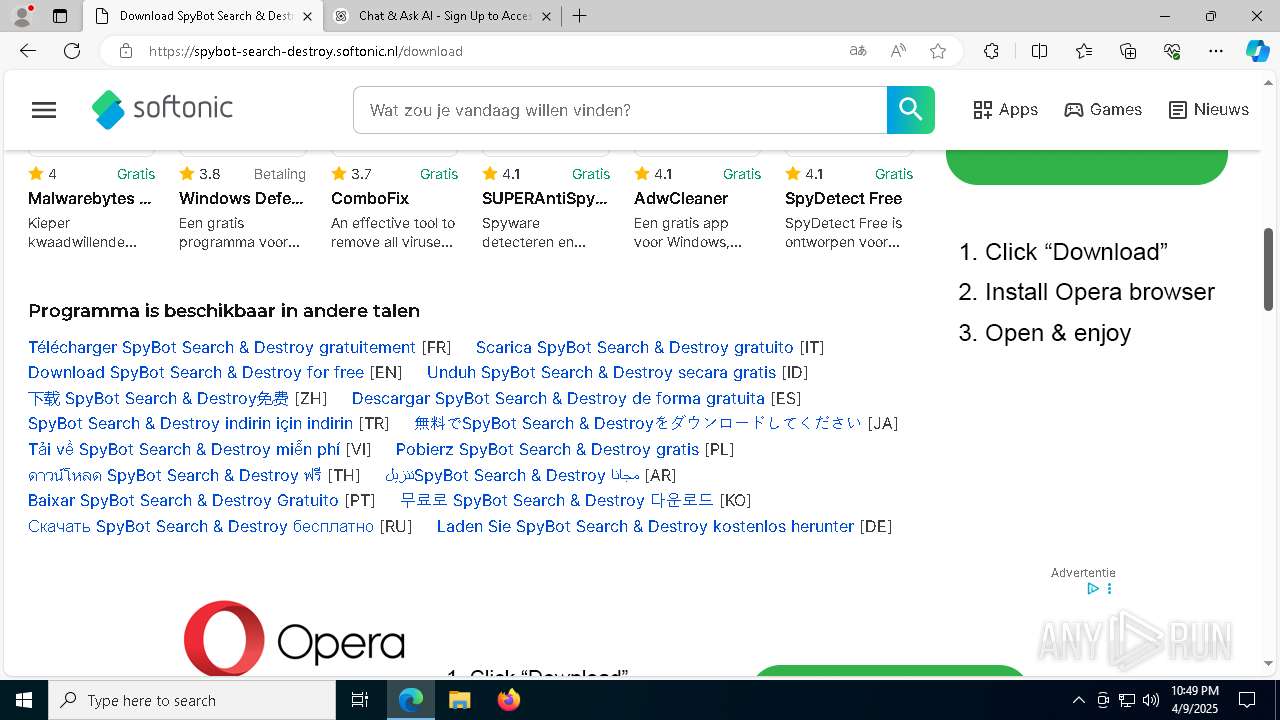Open the French download link [FR]
Image resolution: width=1280 pixels, height=720 pixels.
(222, 347)
